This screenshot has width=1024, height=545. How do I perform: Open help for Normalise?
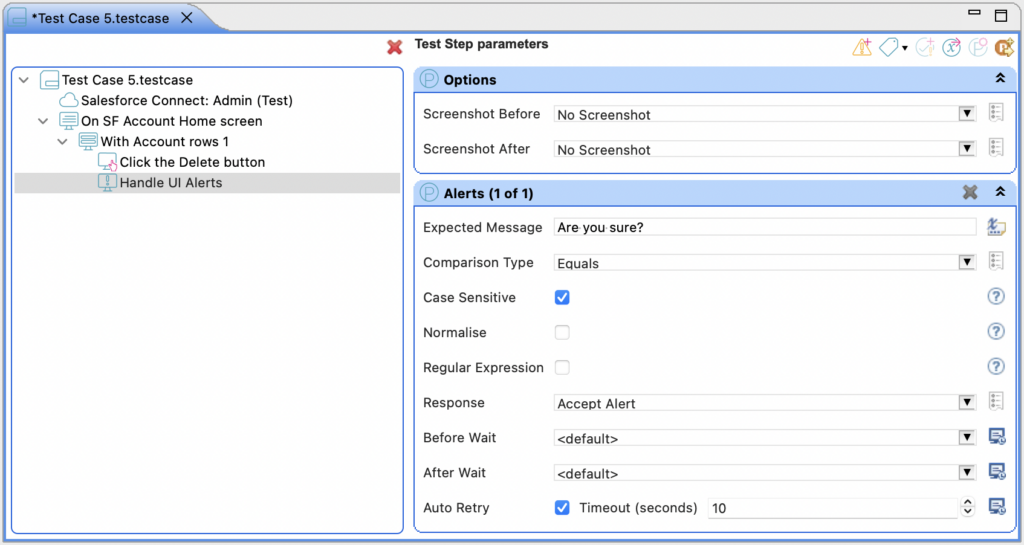[x=996, y=332]
